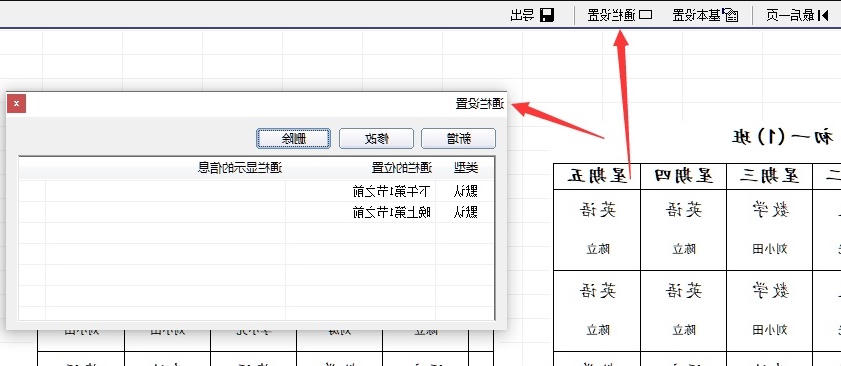This screenshot has height=366, width=841.
Task: Select the 晚上第1节之前 row entry
Action: pos(392,213)
